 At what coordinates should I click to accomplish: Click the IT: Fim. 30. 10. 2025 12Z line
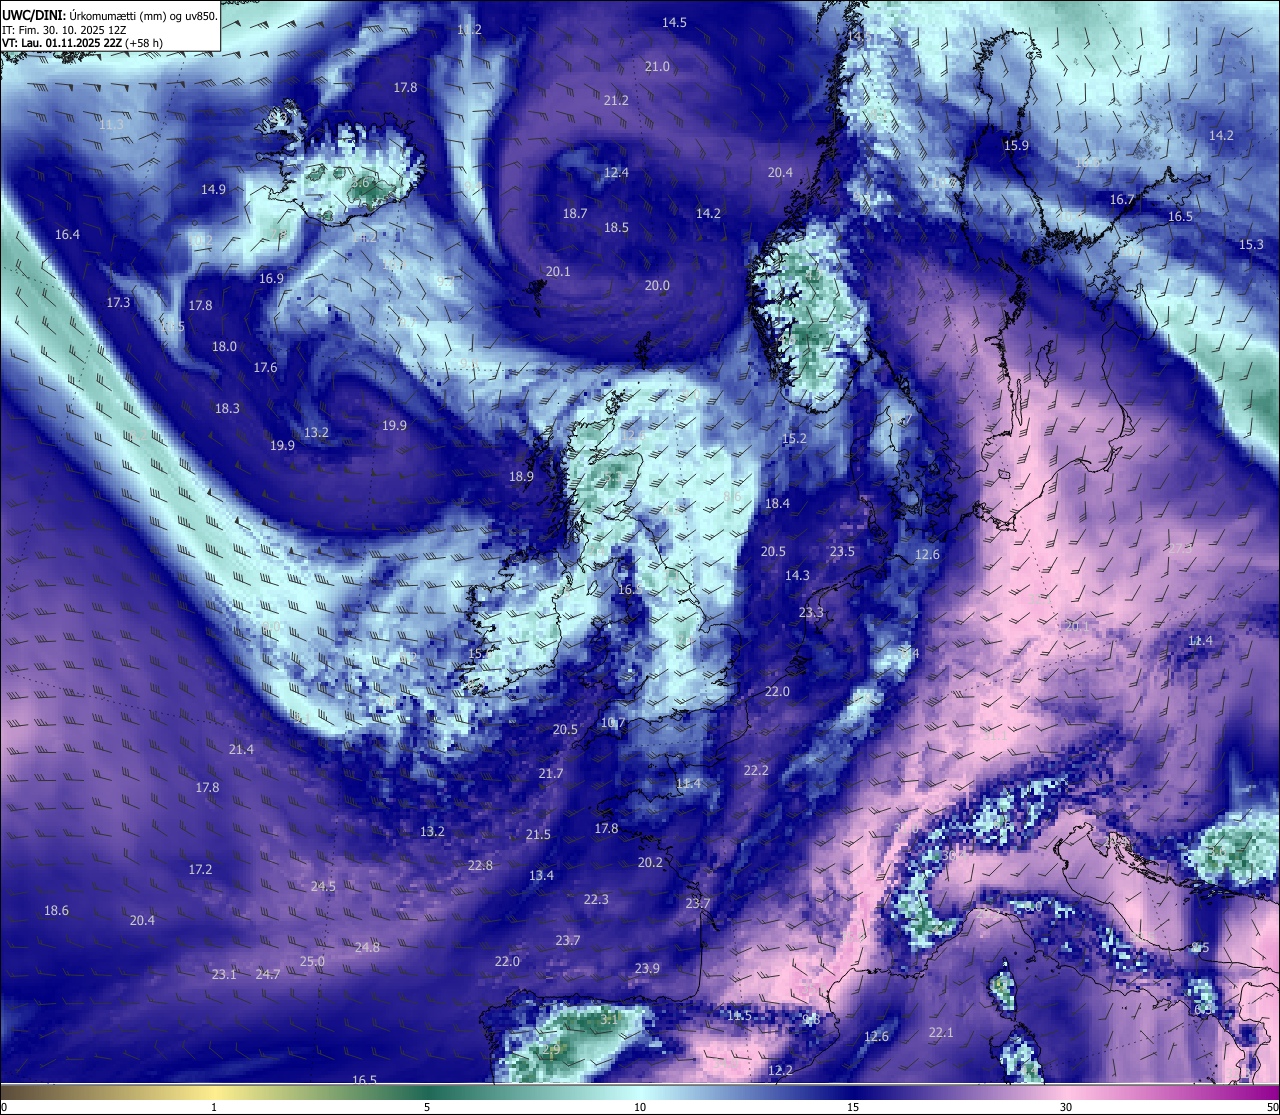click(x=64, y=30)
